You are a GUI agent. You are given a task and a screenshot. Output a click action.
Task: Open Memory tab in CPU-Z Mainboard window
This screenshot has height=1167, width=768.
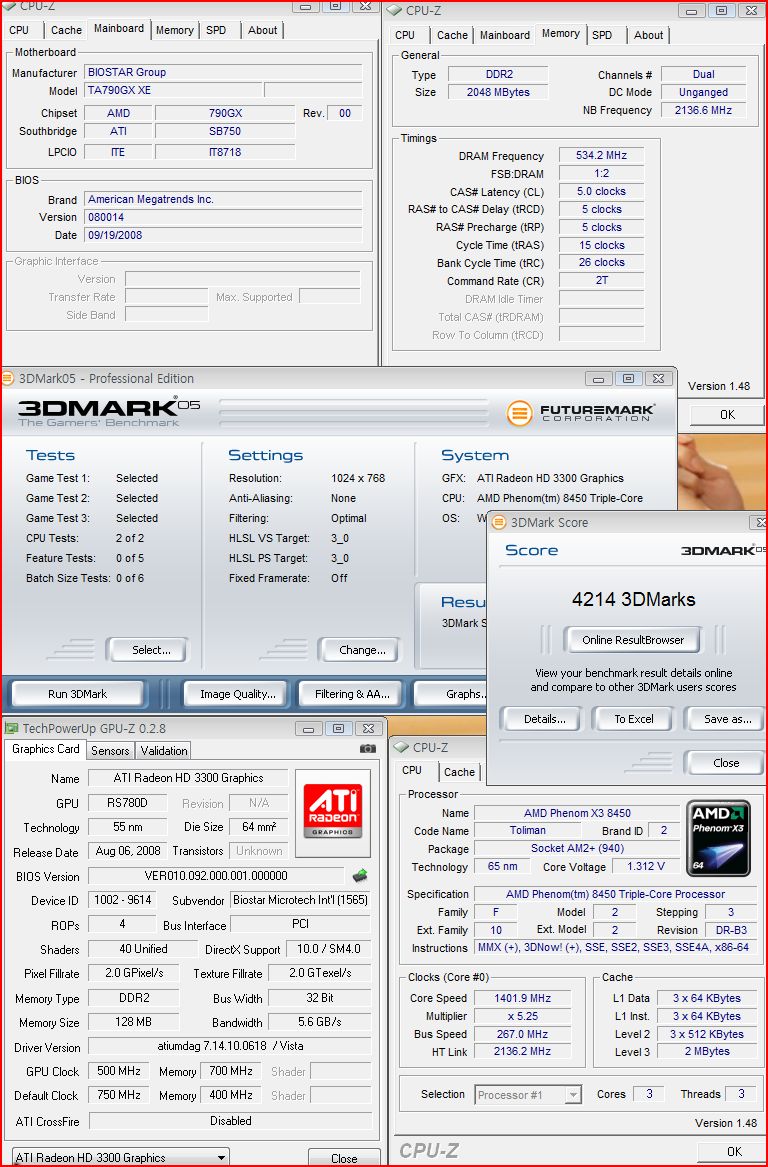[x=175, y=30]
